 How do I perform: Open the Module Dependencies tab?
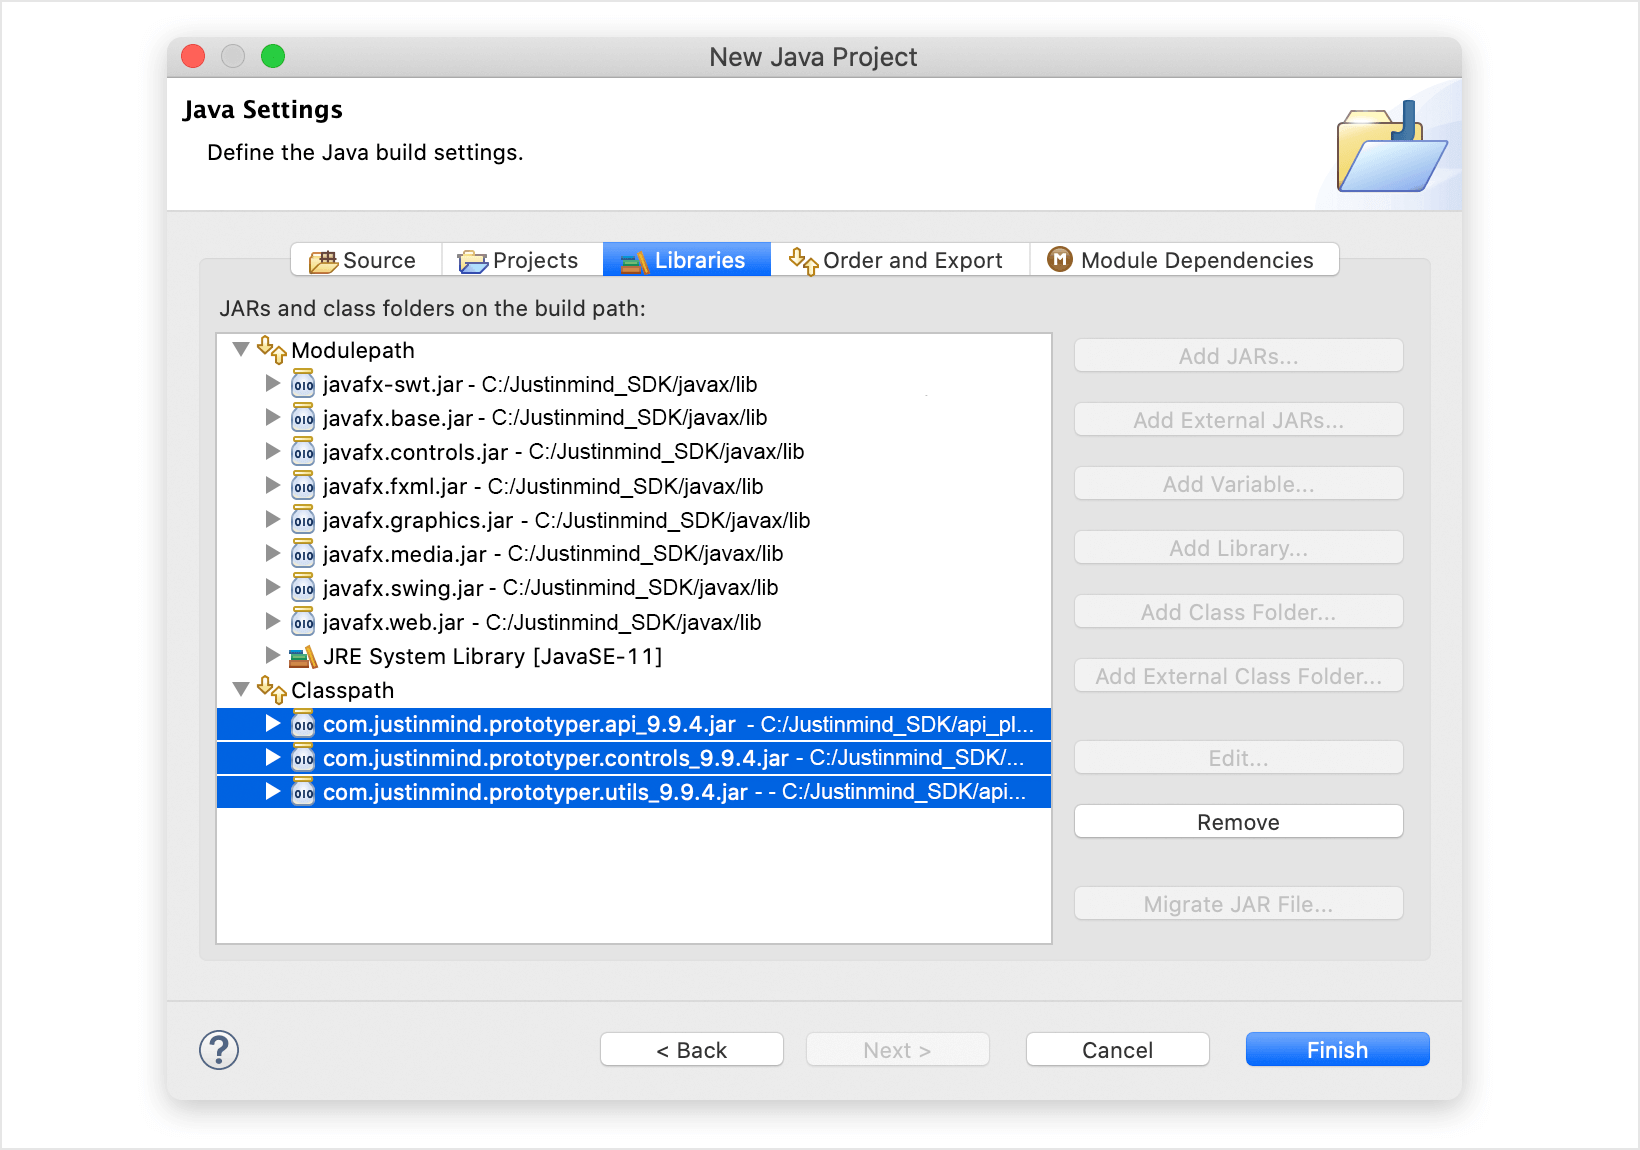coord(1184,260)
